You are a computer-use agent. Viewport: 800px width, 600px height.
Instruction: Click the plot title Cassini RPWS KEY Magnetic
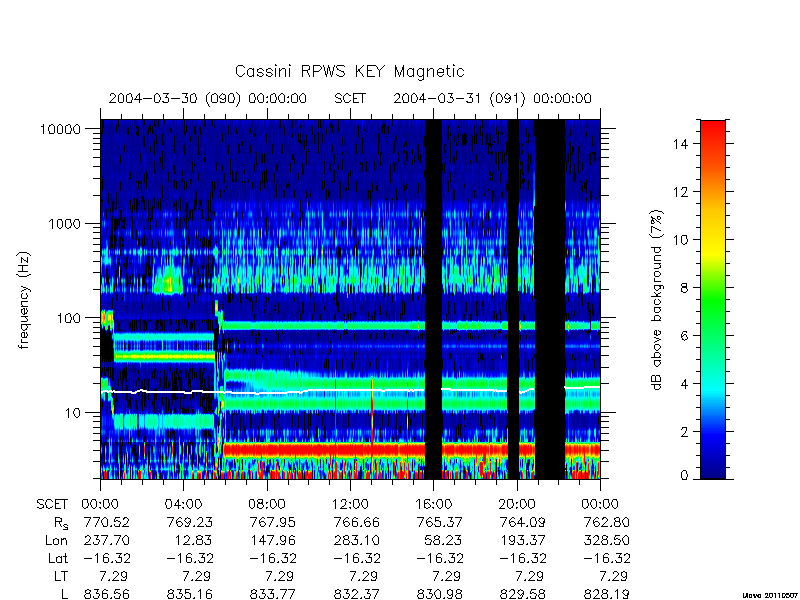[349, 71]
